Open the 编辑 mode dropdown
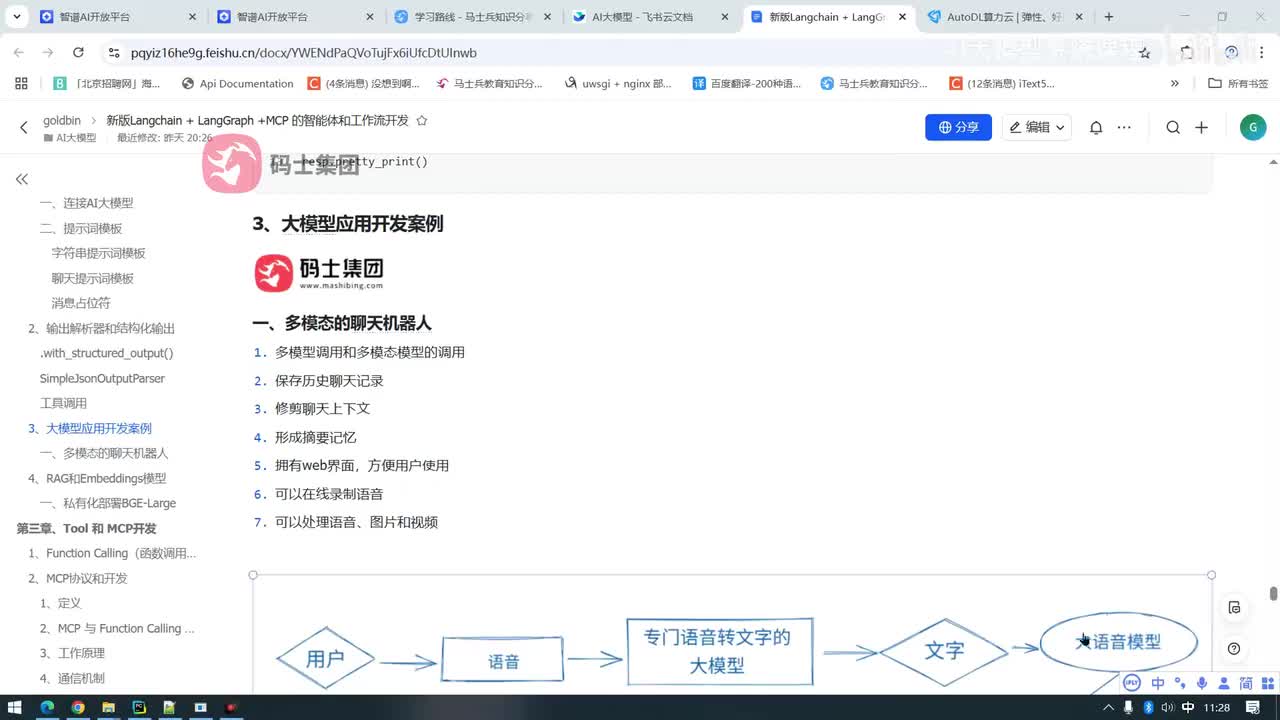Screen dimensions: 1280x720 tap(1036, 127)
